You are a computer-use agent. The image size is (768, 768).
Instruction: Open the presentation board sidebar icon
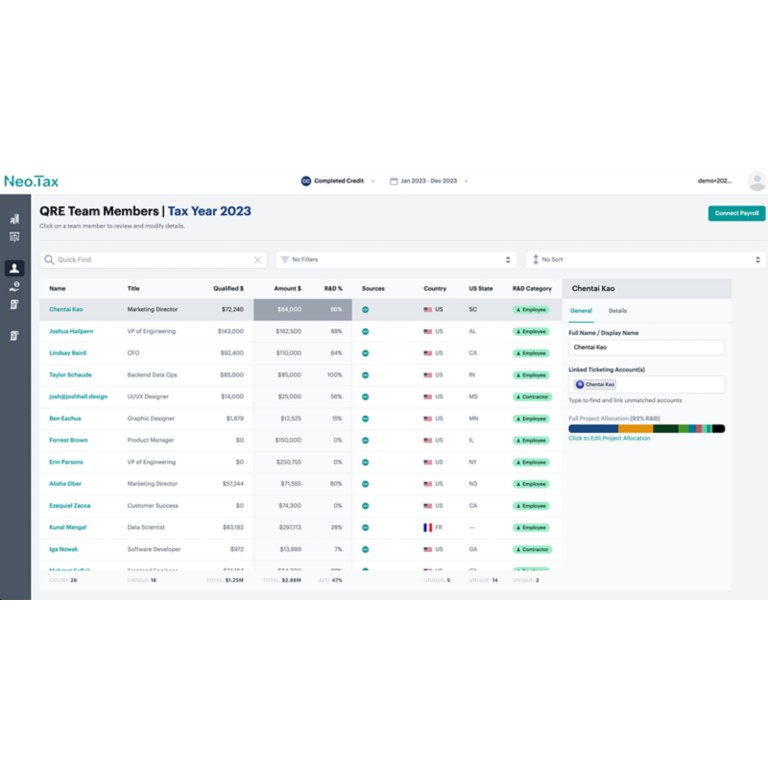click(15, 237)
